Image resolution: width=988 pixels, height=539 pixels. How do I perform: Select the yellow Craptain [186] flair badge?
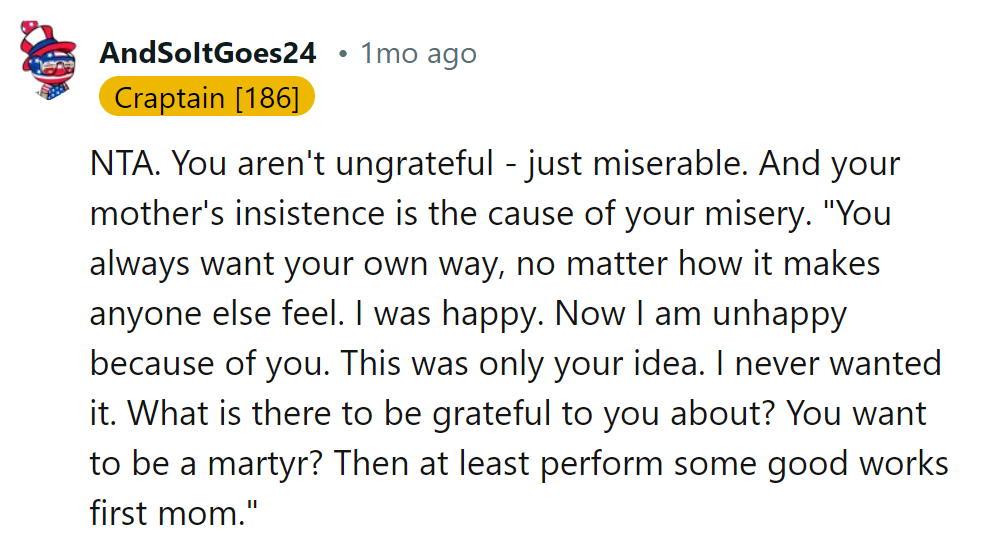[x=207, y=98]
